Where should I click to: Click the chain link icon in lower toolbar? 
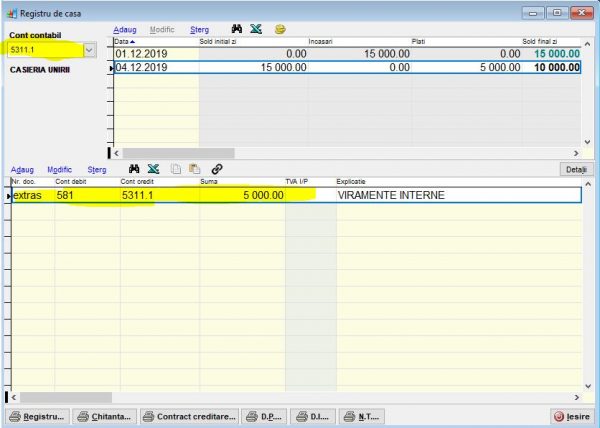click(216, 169)
